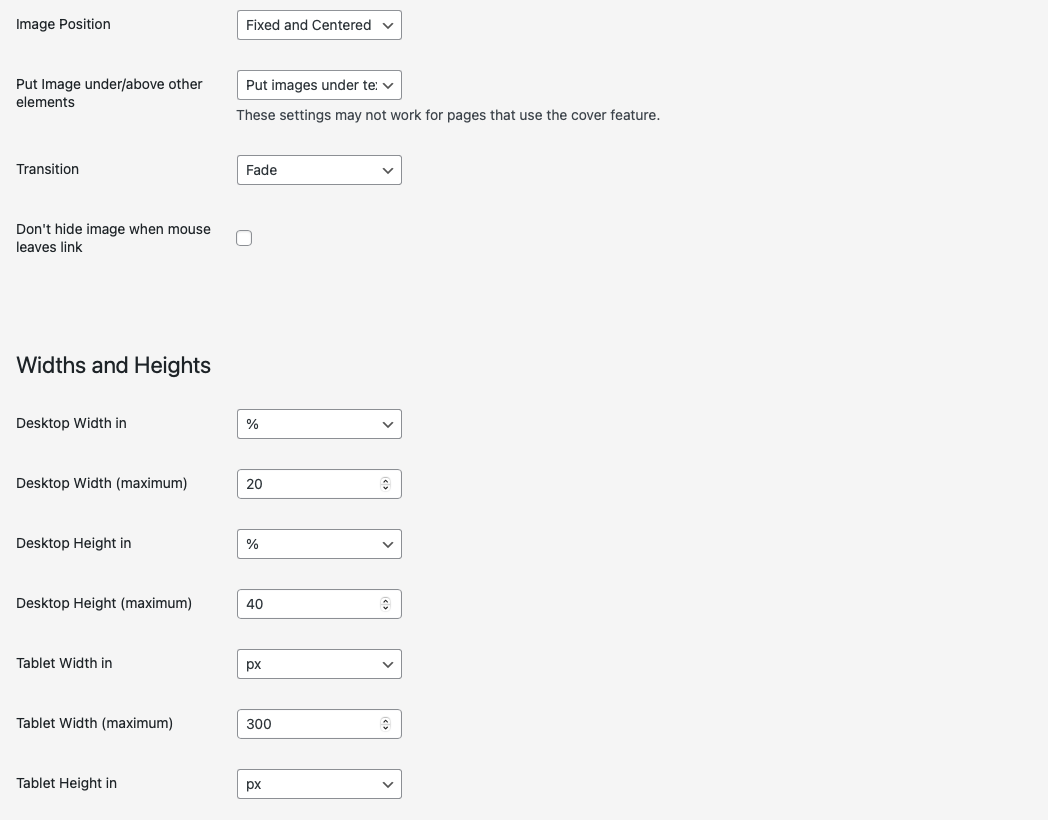Open the Desktop Width in unit dropdown
This screenshot has height=820, width=1048.
tap(318, 424)
